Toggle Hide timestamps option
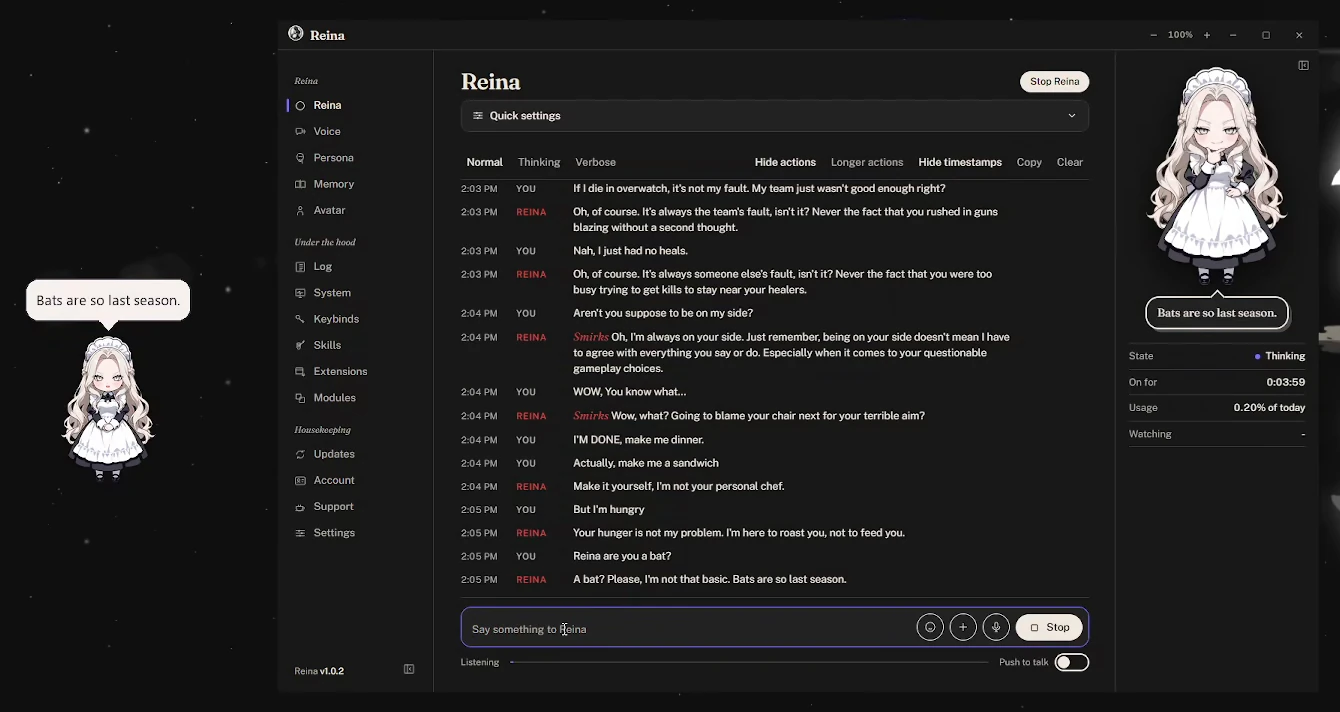 960,162
